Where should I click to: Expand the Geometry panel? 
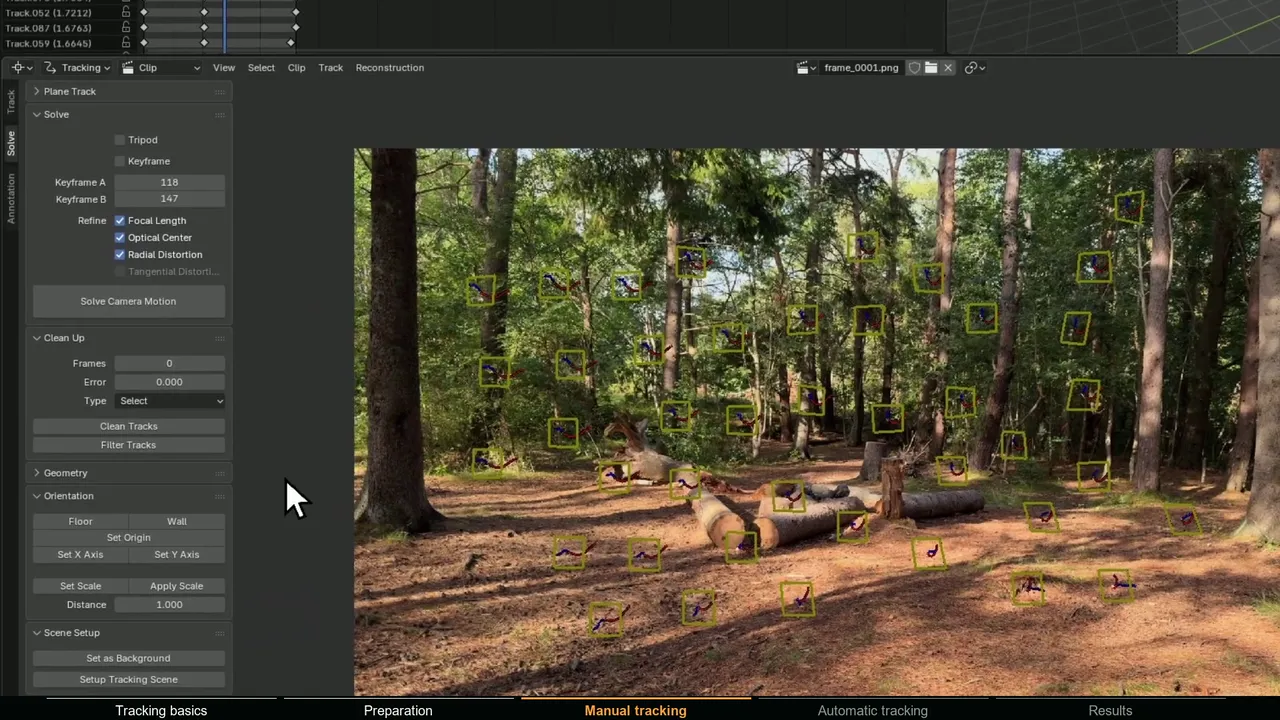[37, 473]
